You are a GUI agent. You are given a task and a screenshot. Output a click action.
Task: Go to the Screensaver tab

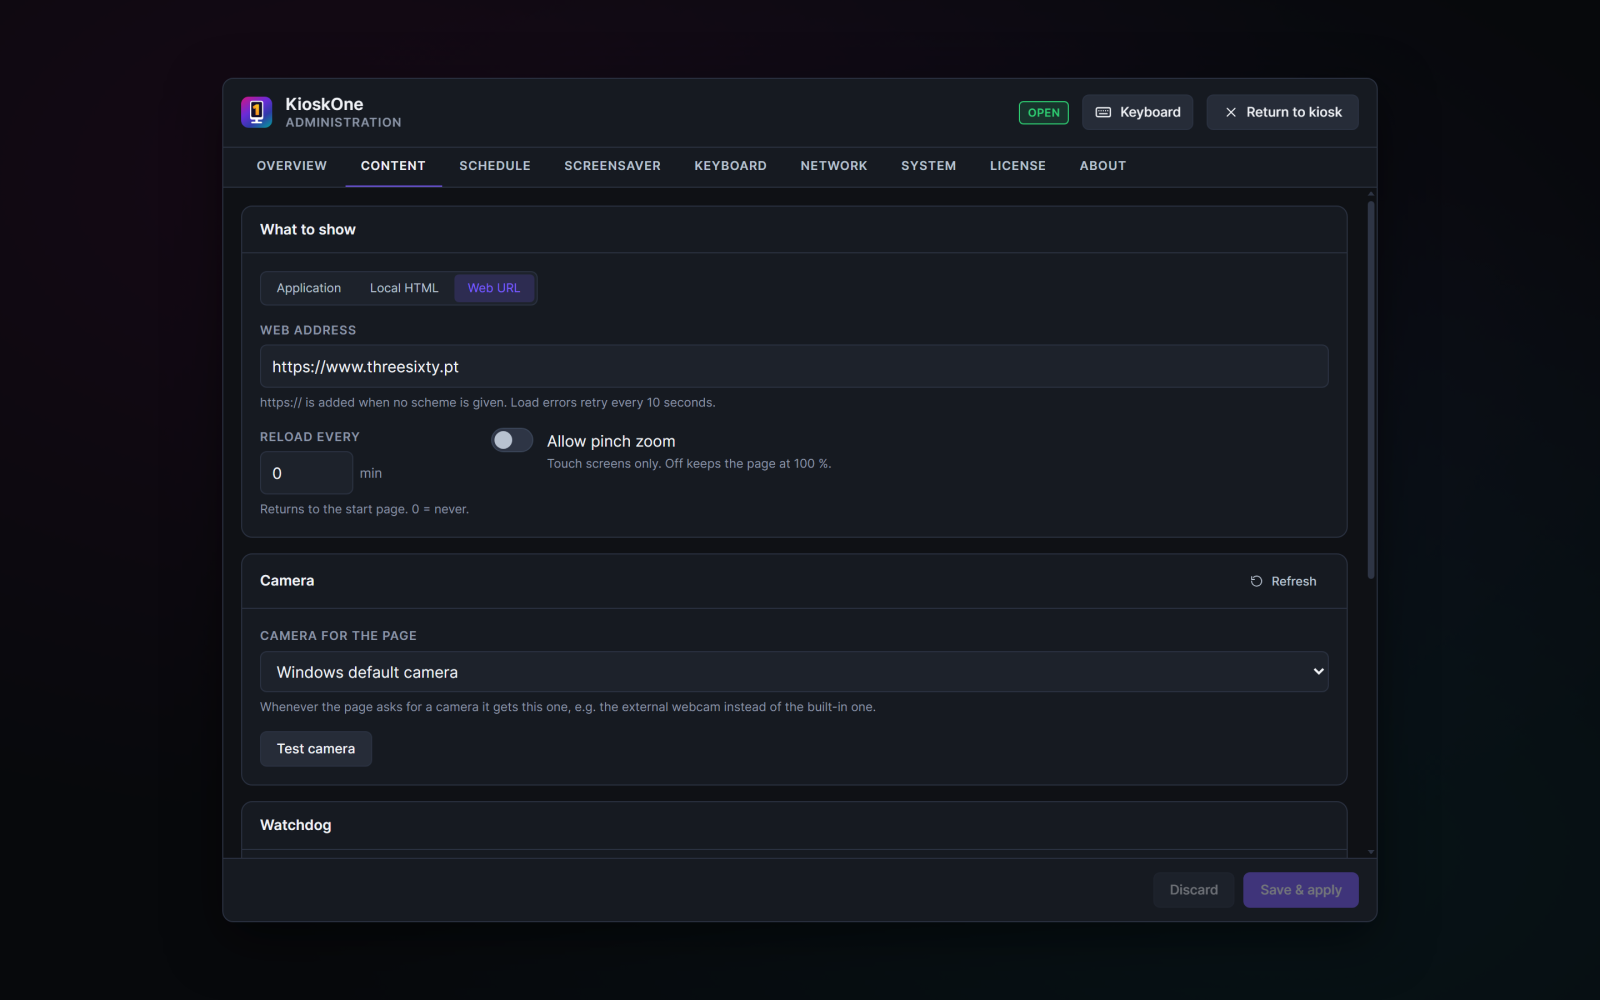612,166
